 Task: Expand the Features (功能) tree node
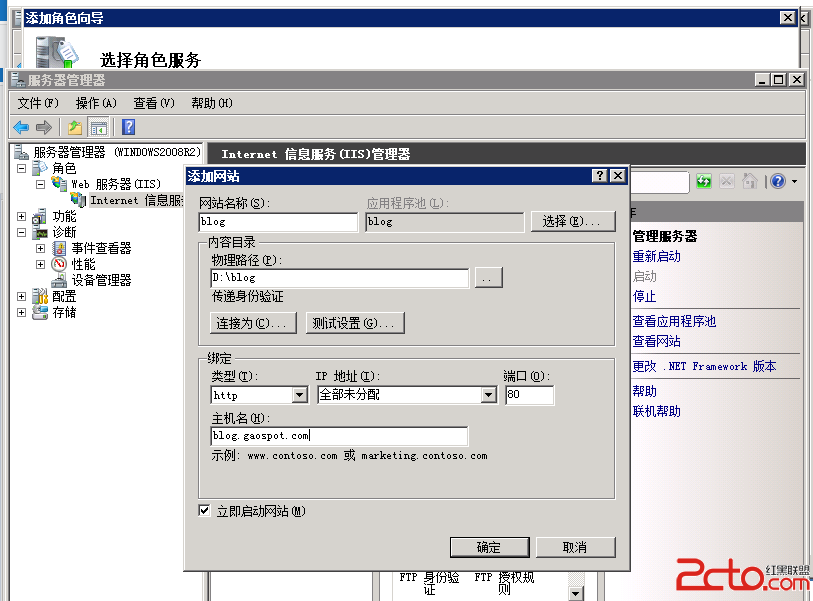[x=21, y=216]
